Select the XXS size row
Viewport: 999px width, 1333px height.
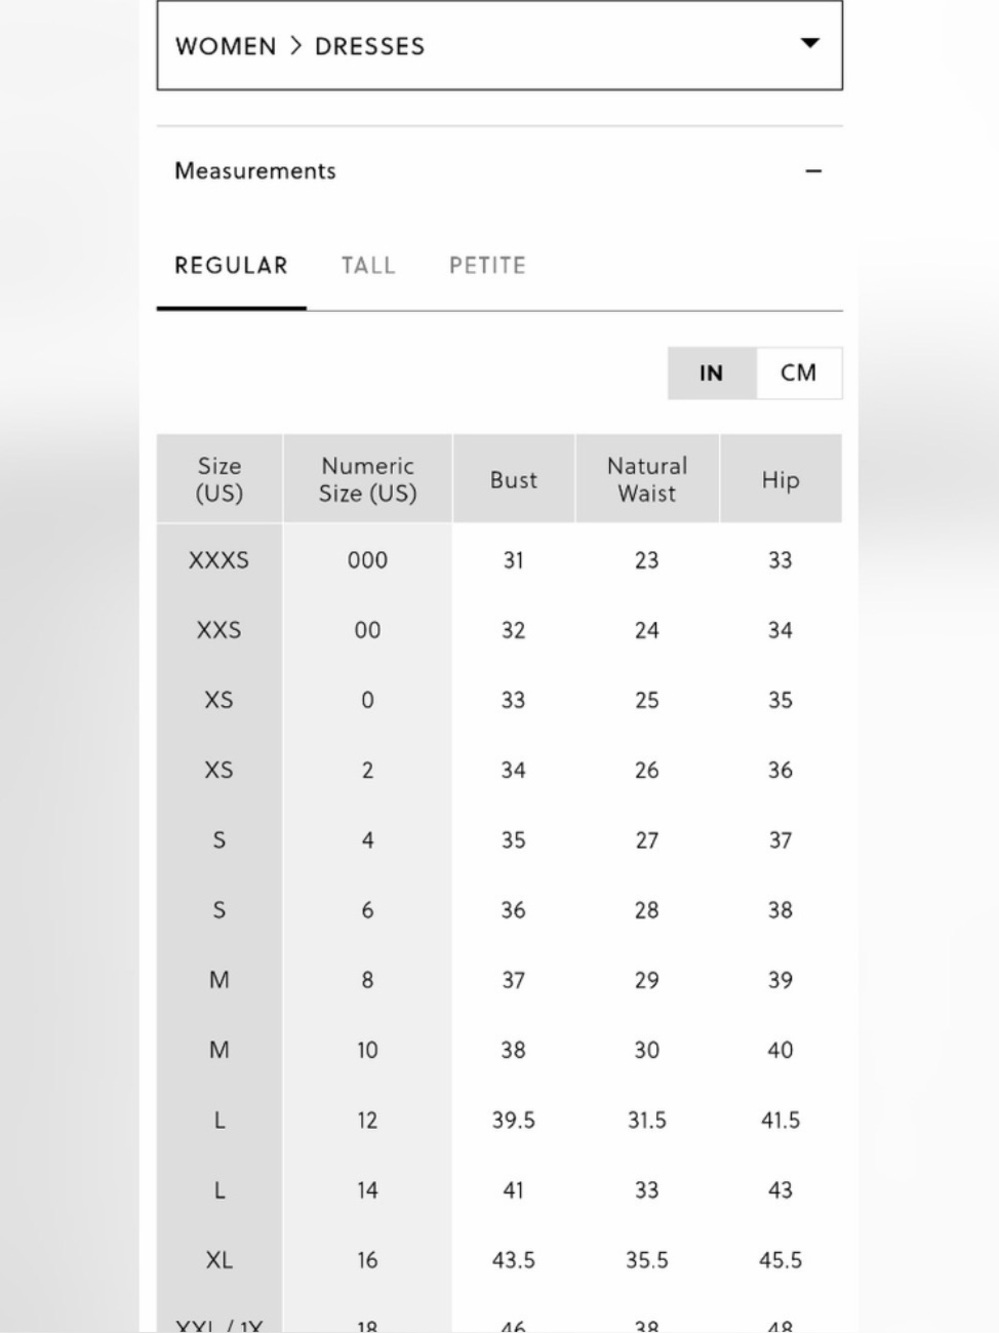pyautogui.click(x=499, y=630)
